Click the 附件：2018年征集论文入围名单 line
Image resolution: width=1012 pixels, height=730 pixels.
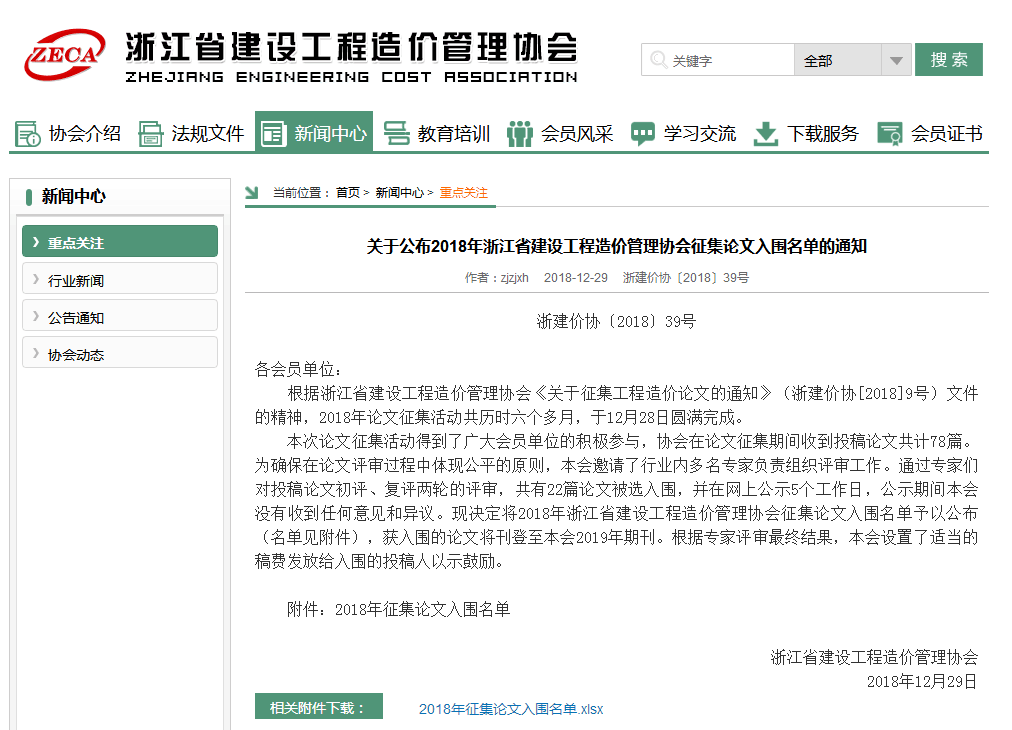tap(398, 609)
